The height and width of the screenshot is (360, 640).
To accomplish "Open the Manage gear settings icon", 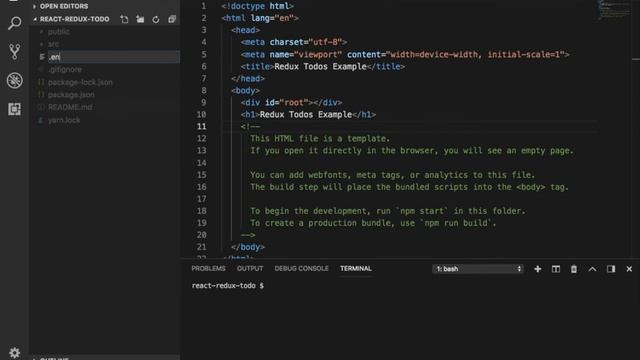I will [15, 352].
